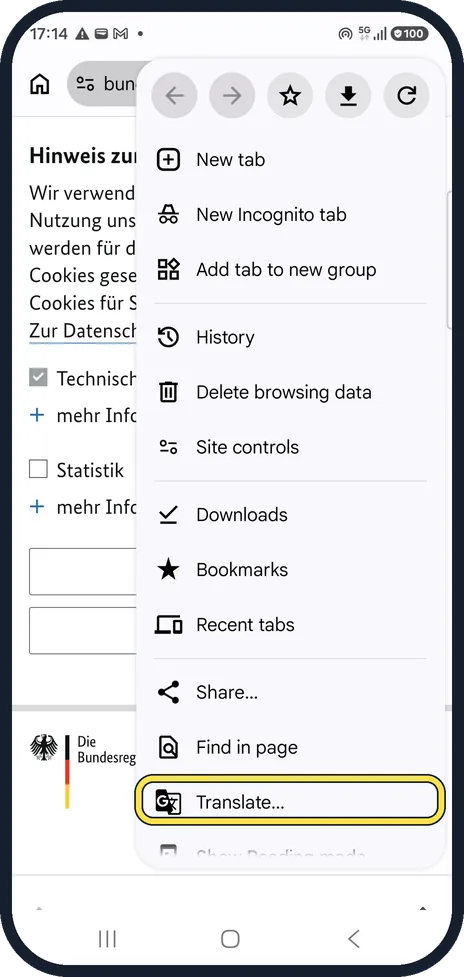Viewport: 464px width, 977px height.
Task: Click the second empty cookie banner button
Action: [82, 631]
